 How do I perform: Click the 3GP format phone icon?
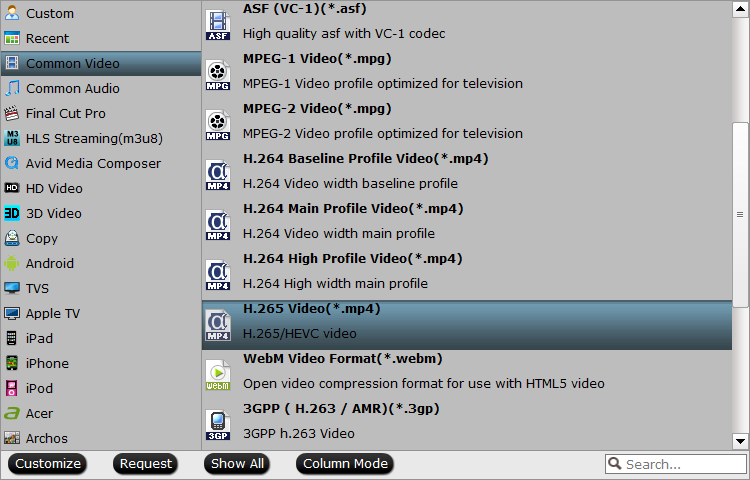pyautogui.click(x=218, y=425)
